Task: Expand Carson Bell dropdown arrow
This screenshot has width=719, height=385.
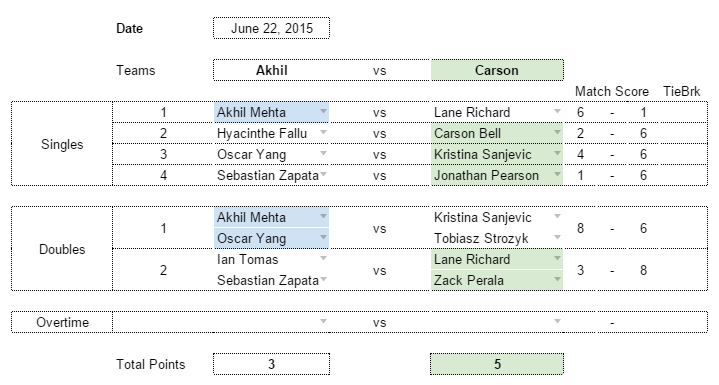Action: pyautogui.click(x=557, y=132)
